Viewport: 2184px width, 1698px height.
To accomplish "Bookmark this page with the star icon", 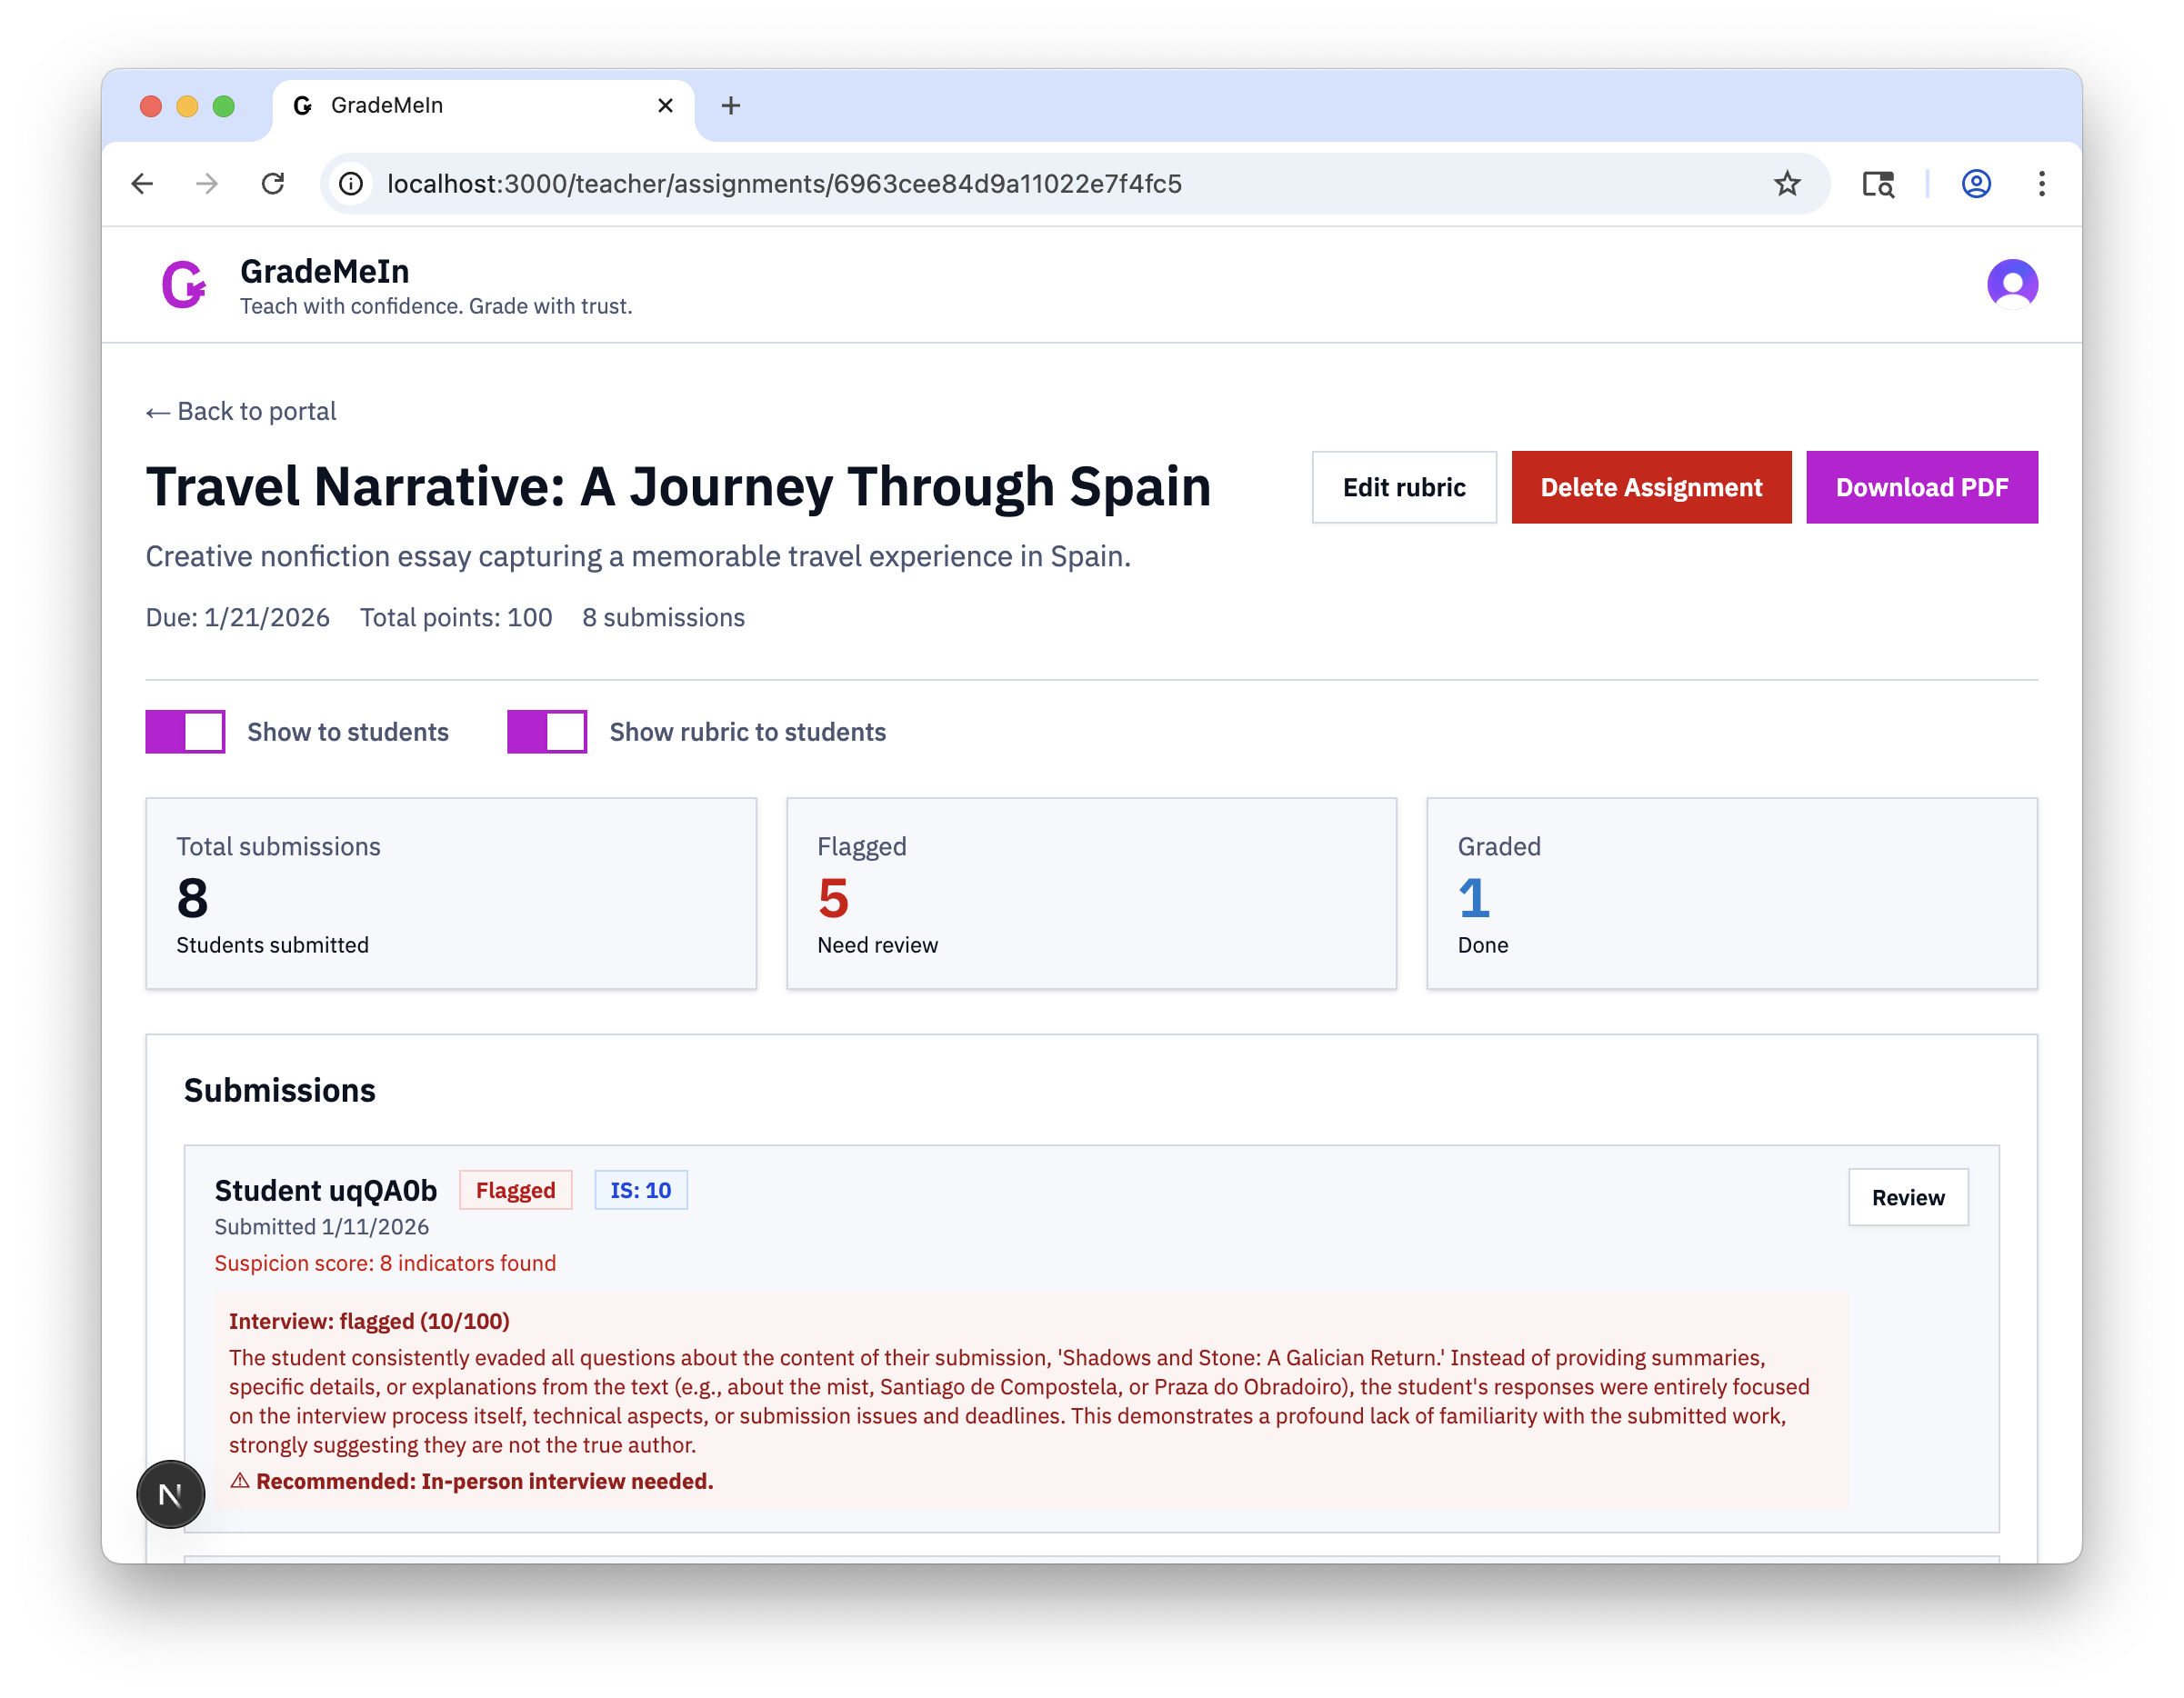I will pyautogui.click(x=1786, y=184).
